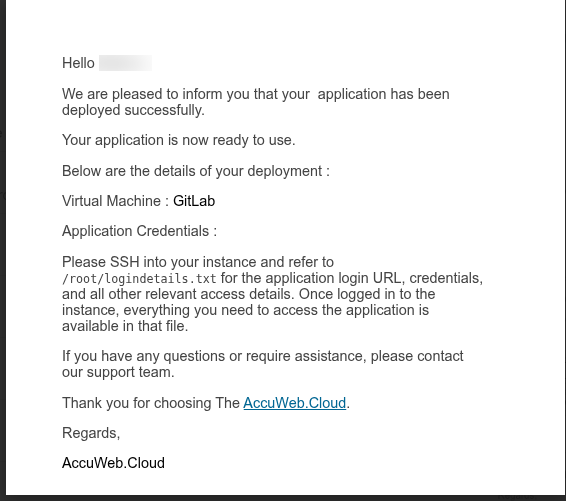Click the GitLab virtual machine name
Image resolution: width=566 pixels, height=501 pixels.
click(x=194, y=201)
